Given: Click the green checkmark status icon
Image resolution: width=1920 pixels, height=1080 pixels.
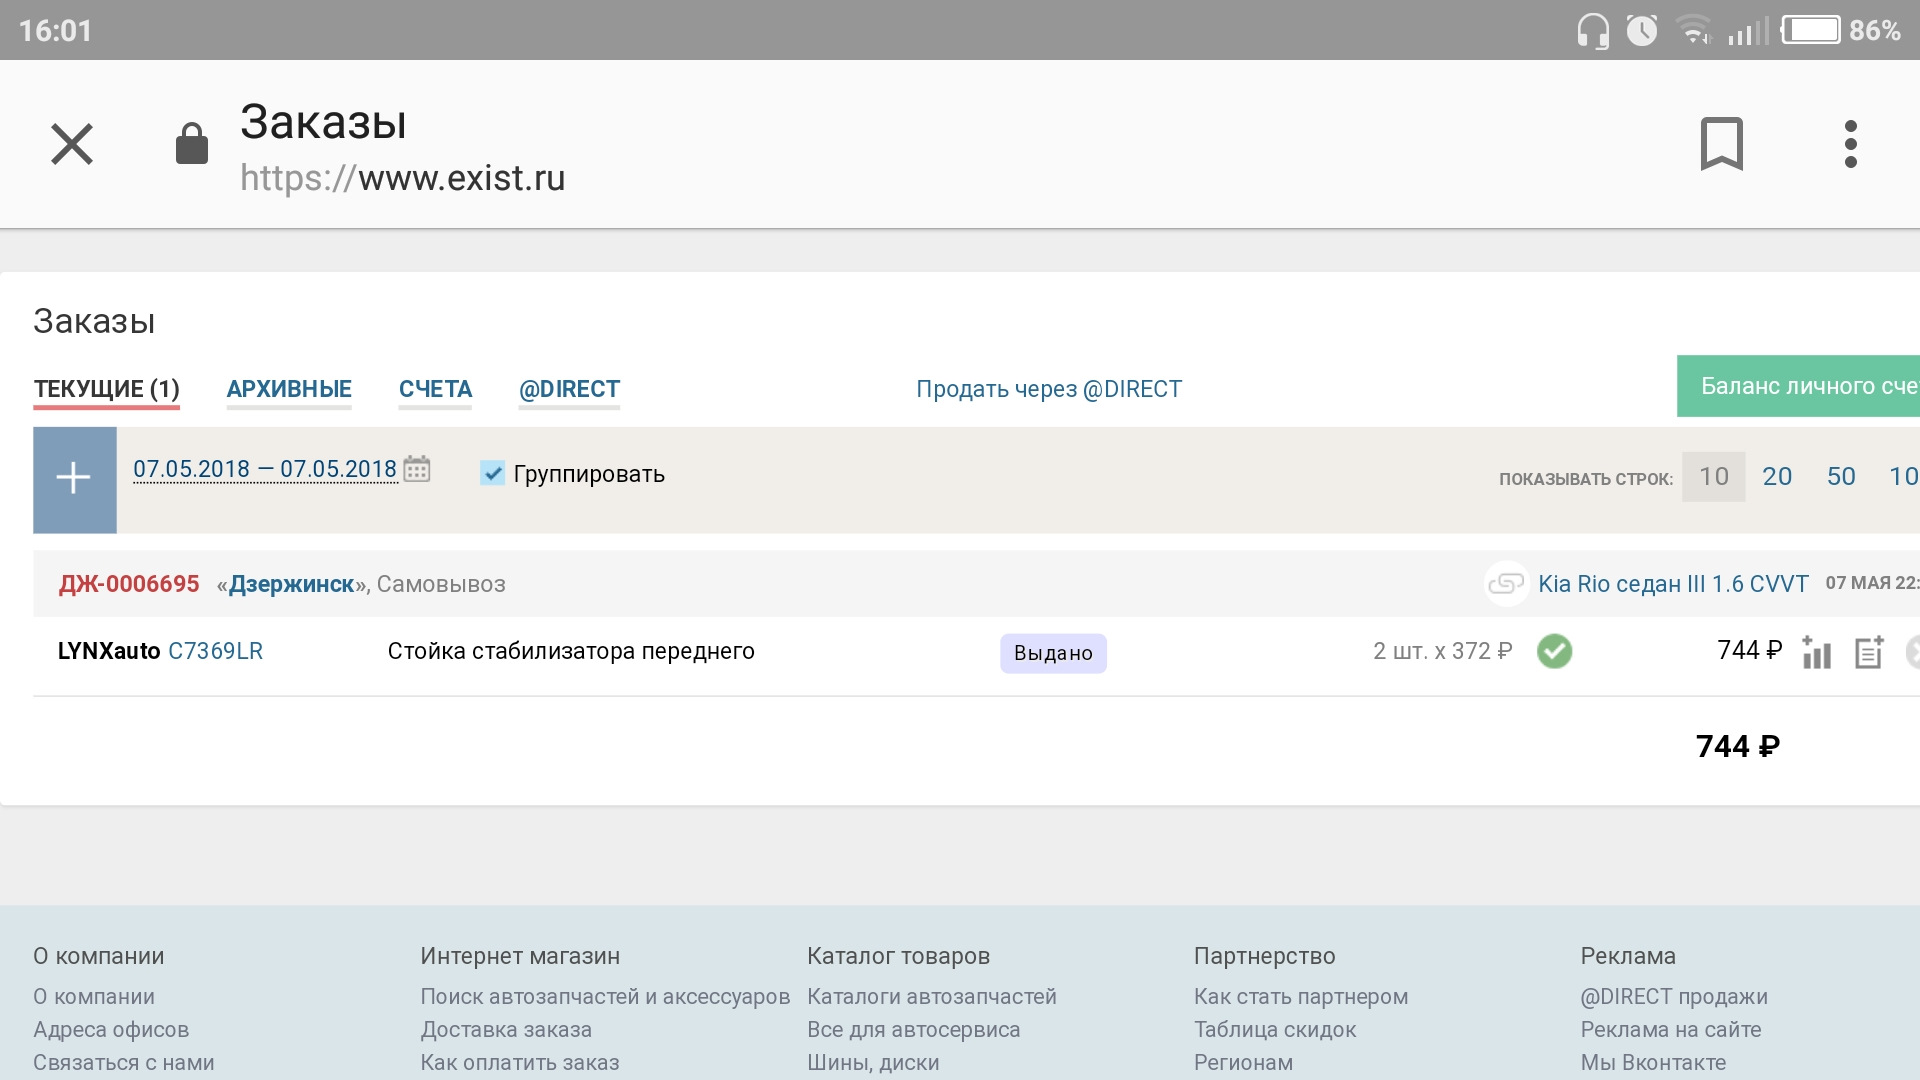Looking at the screenshot, I should click(1554, 651).
